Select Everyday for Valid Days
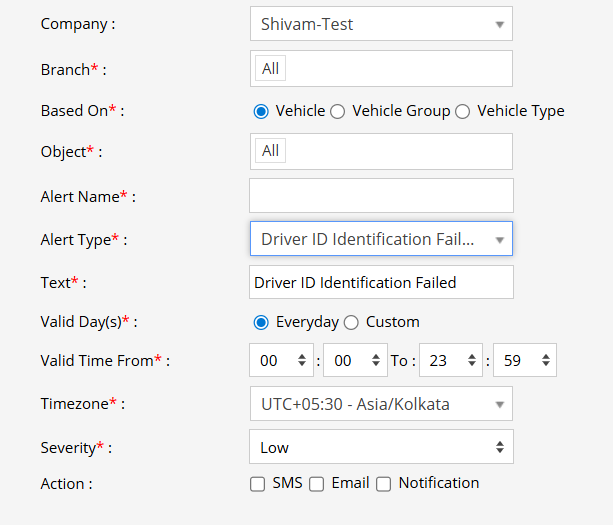 (261, 322)
